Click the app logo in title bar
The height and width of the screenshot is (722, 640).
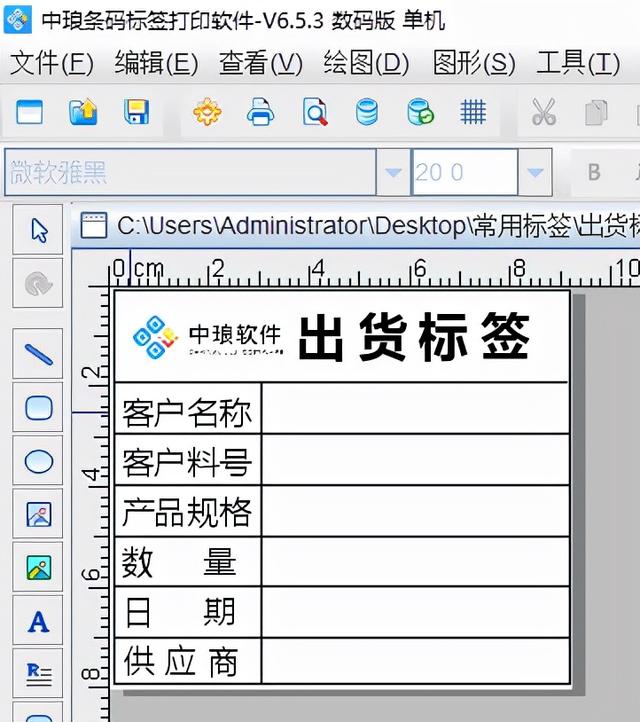[x=17, y=19]
